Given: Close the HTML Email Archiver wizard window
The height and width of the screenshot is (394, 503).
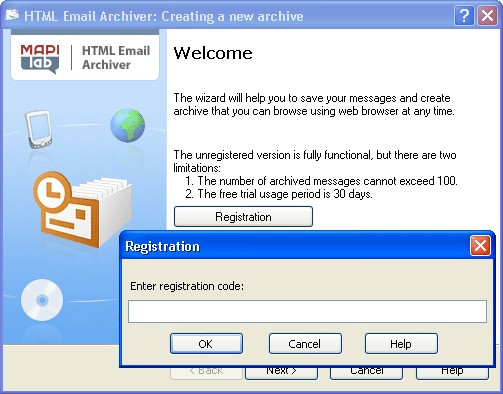Looking at the screenshot, I should [488, 15].
